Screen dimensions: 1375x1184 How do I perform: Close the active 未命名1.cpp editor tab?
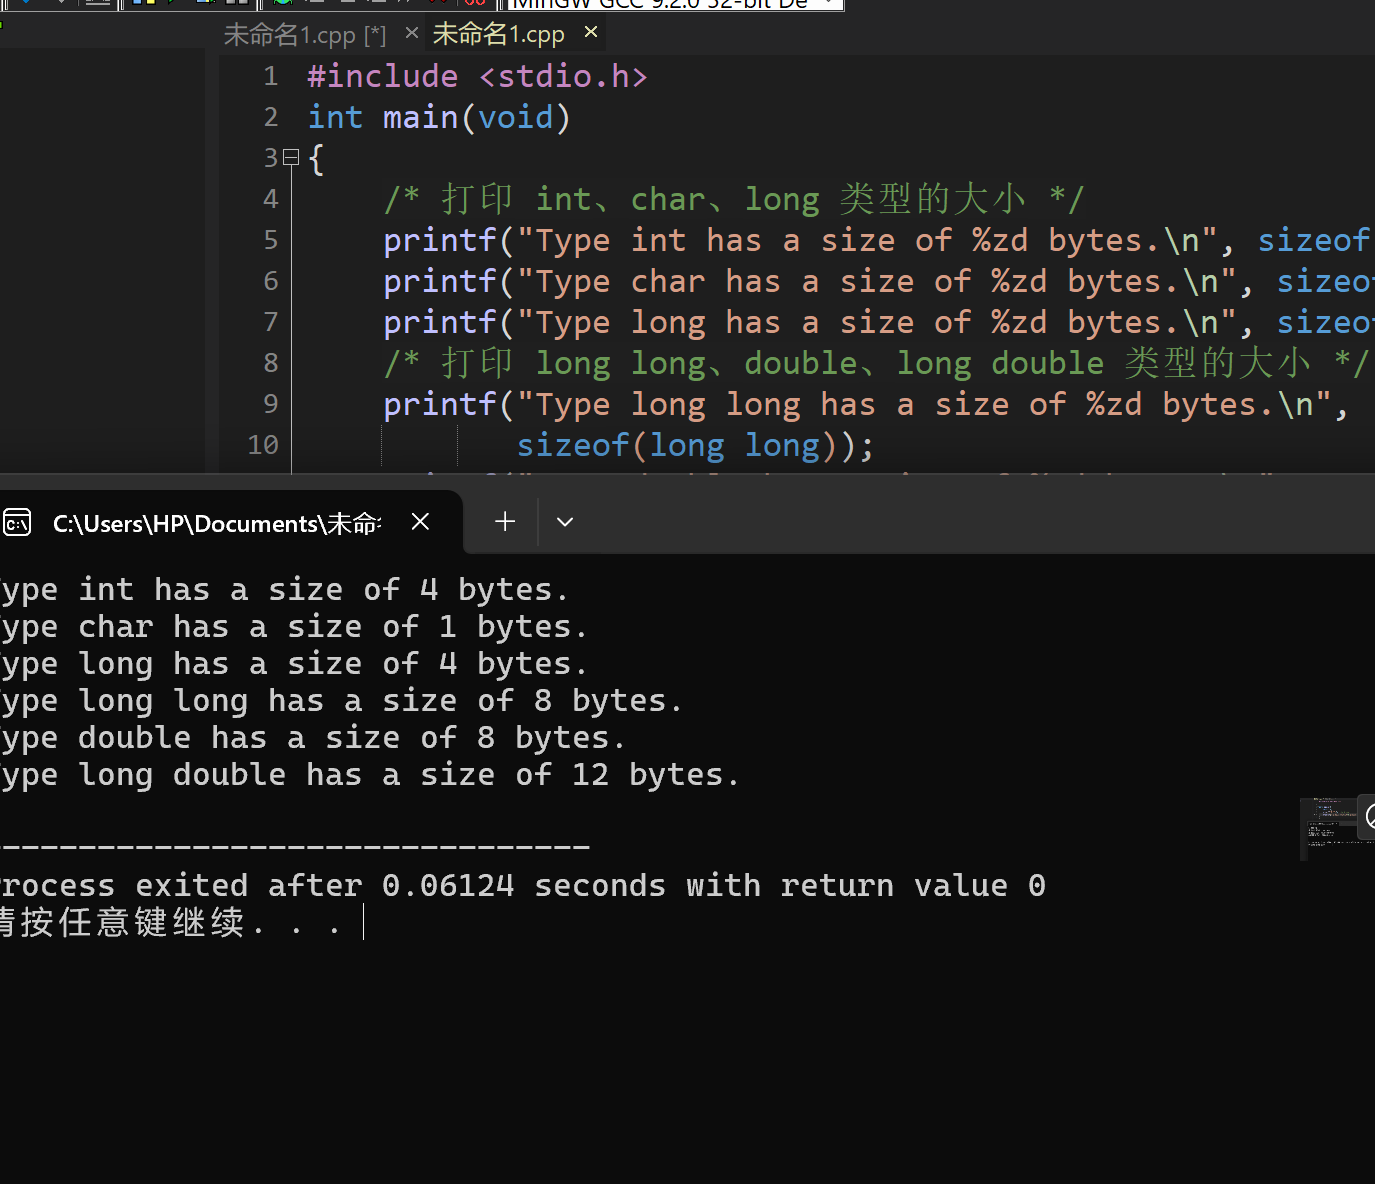591,32
